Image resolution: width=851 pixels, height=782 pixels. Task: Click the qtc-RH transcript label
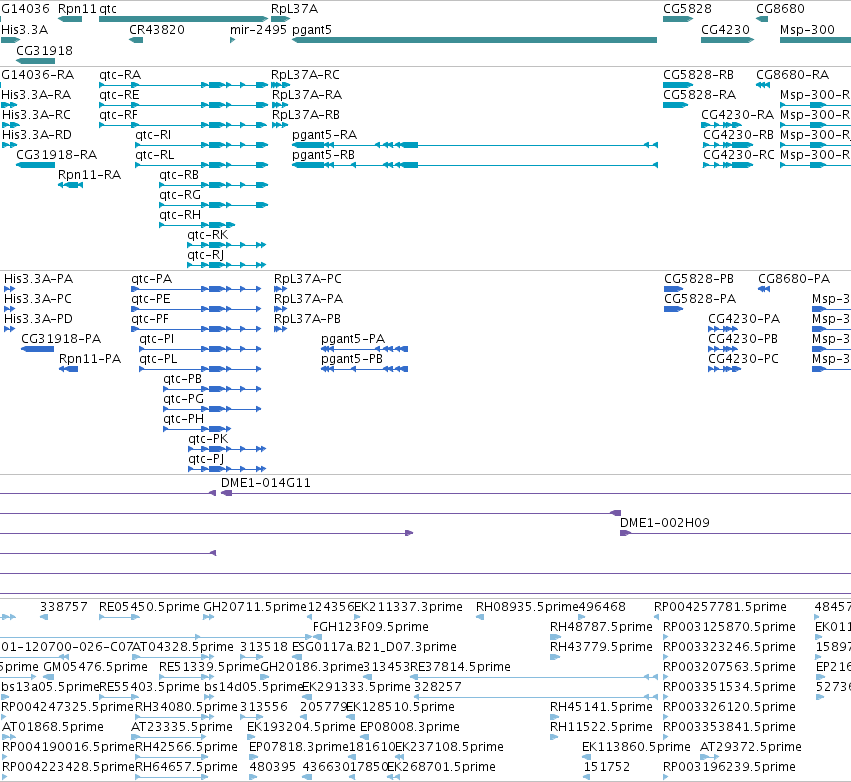(180, 215)
